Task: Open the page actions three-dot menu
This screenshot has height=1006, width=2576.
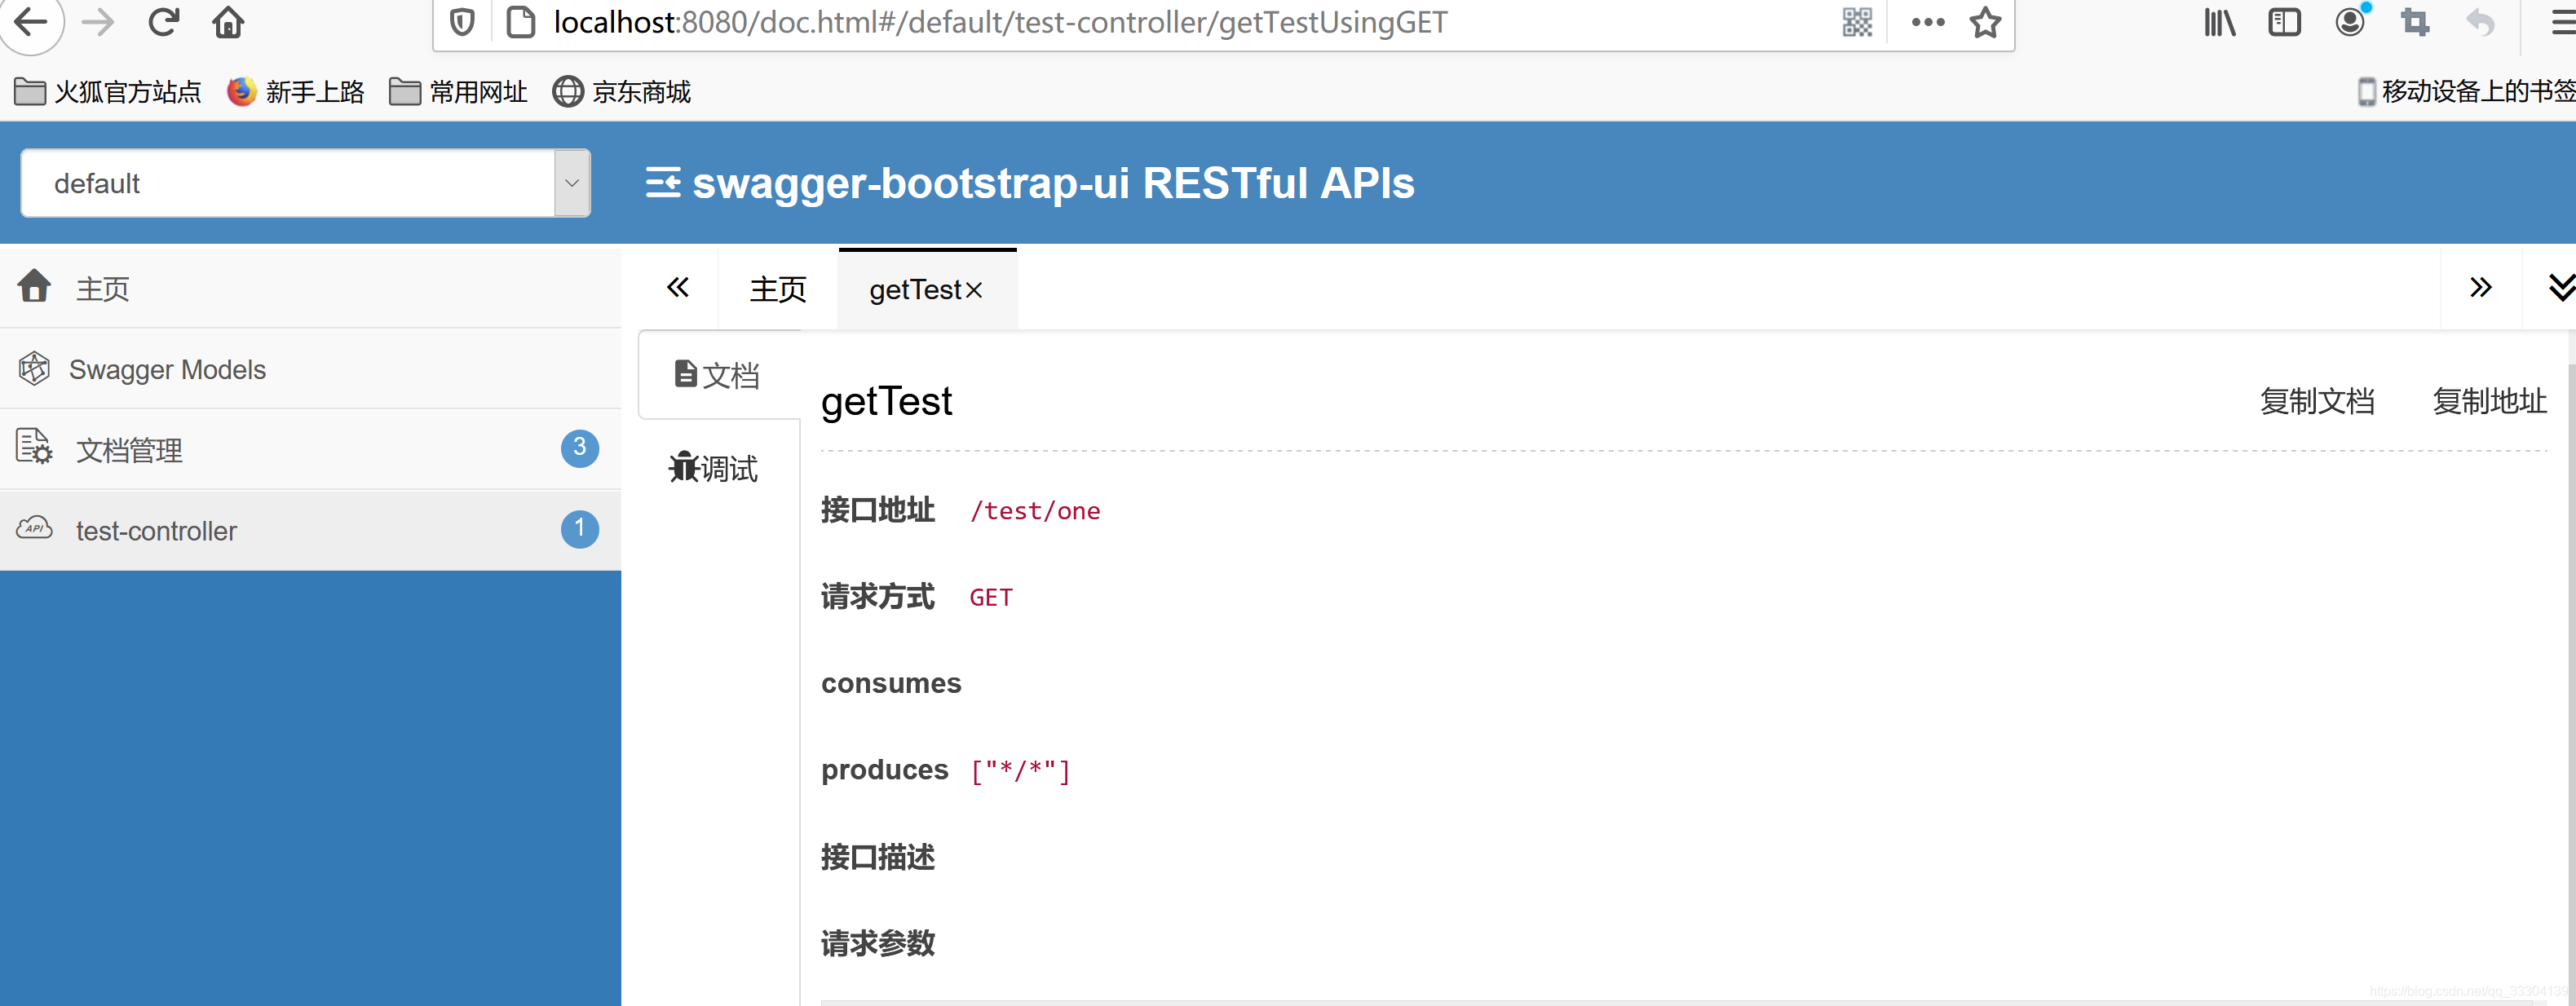Action: click(1928, 22)
